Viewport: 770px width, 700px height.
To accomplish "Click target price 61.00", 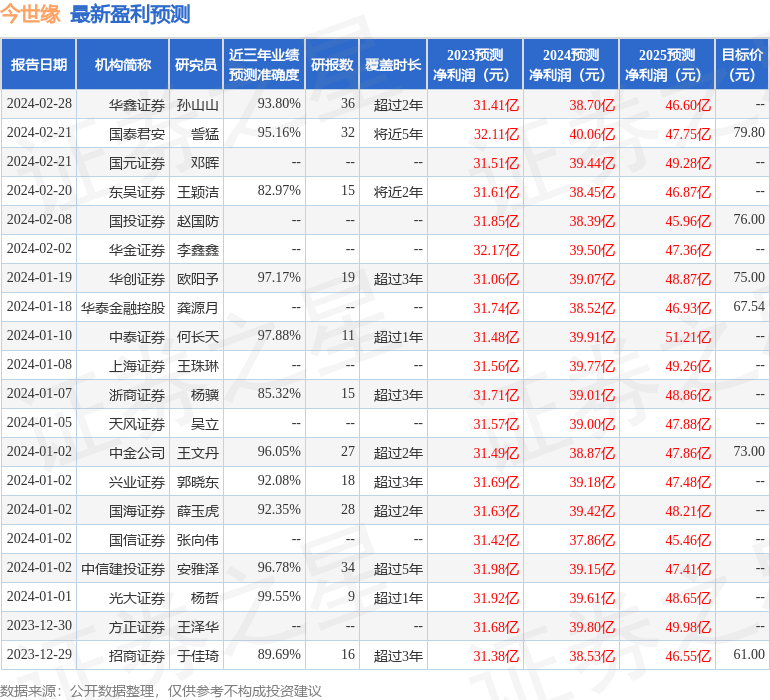I will [x=749, y=654].
